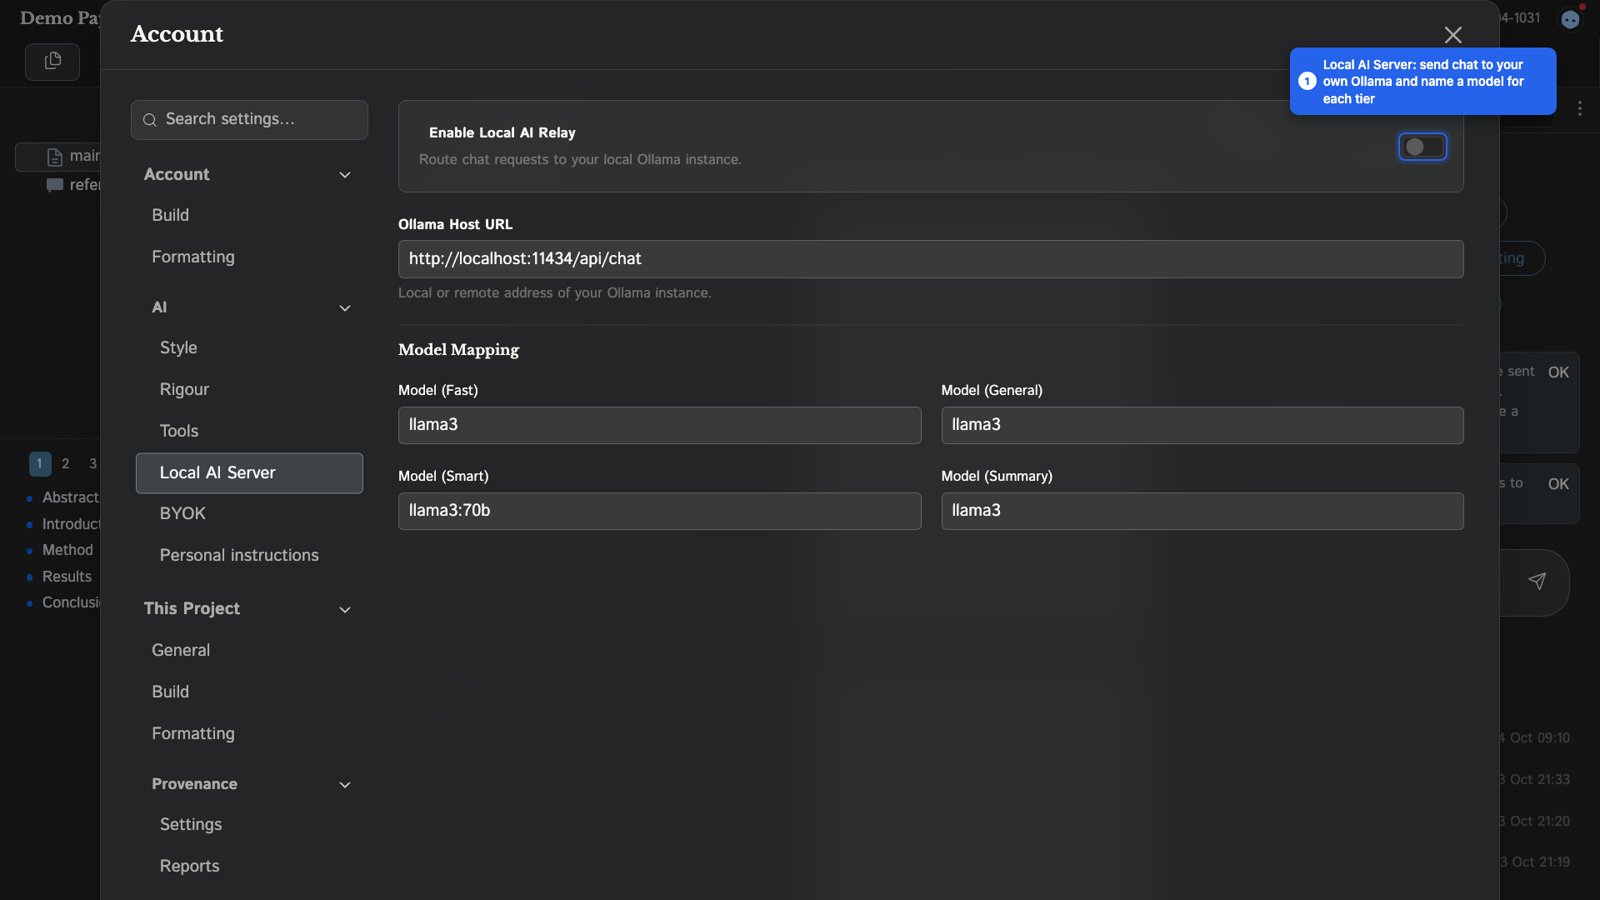Jump to Abstract in the outline
This screenshot has height=900, width=1600.
(x=70, y=497)
